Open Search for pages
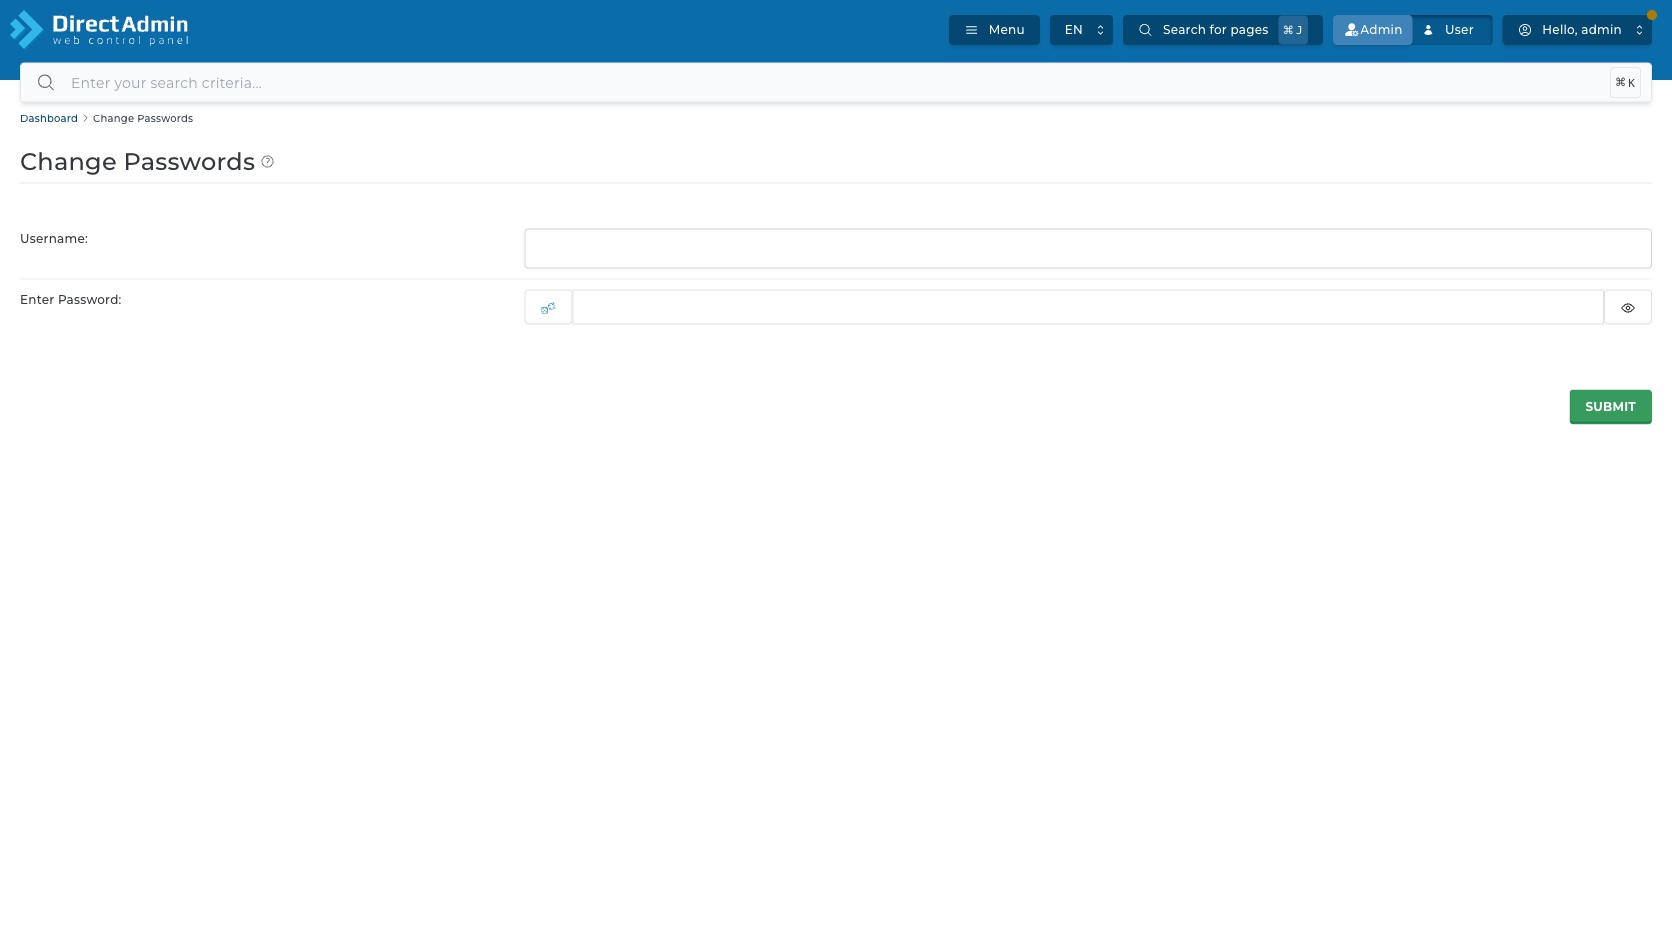1672x941 pixels. (1222, 30)
